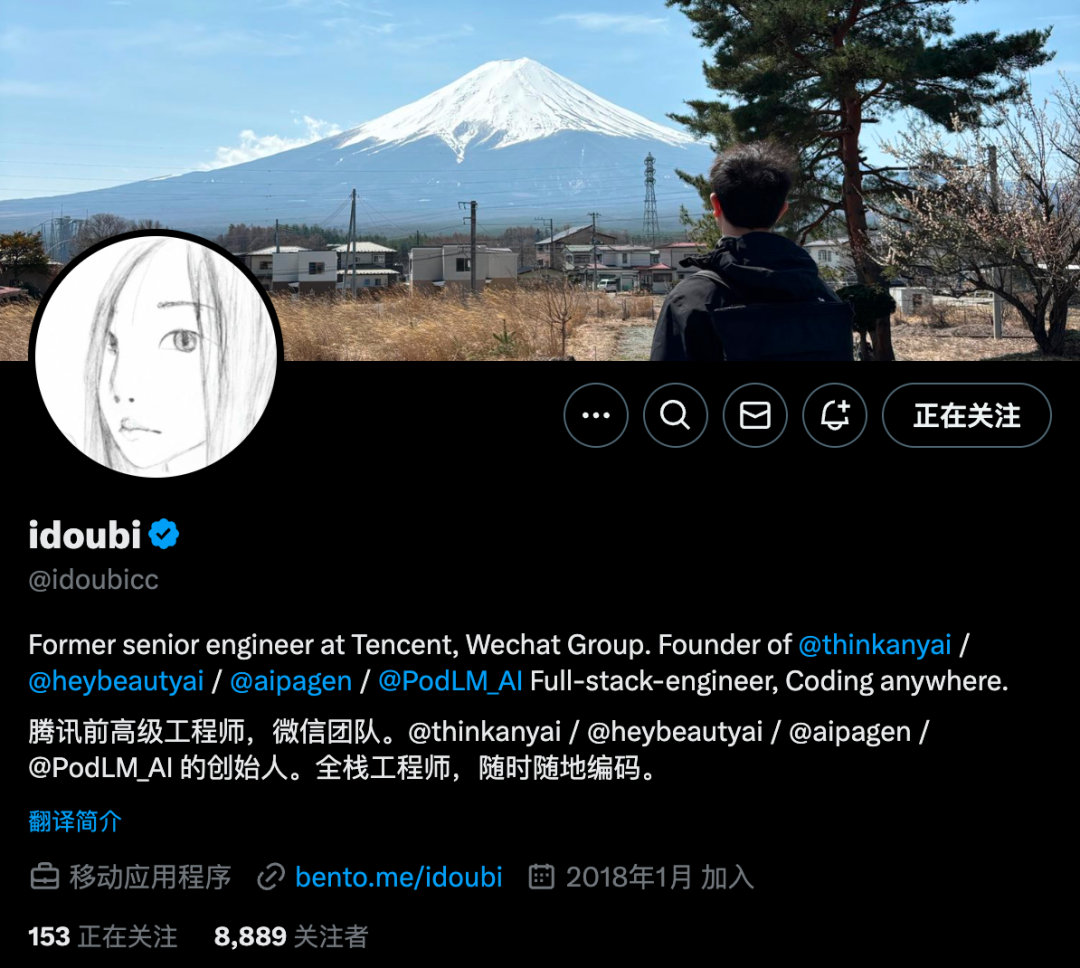View the 8,889 关注者 followers list

pyautogui.click(x=291, y=937)
